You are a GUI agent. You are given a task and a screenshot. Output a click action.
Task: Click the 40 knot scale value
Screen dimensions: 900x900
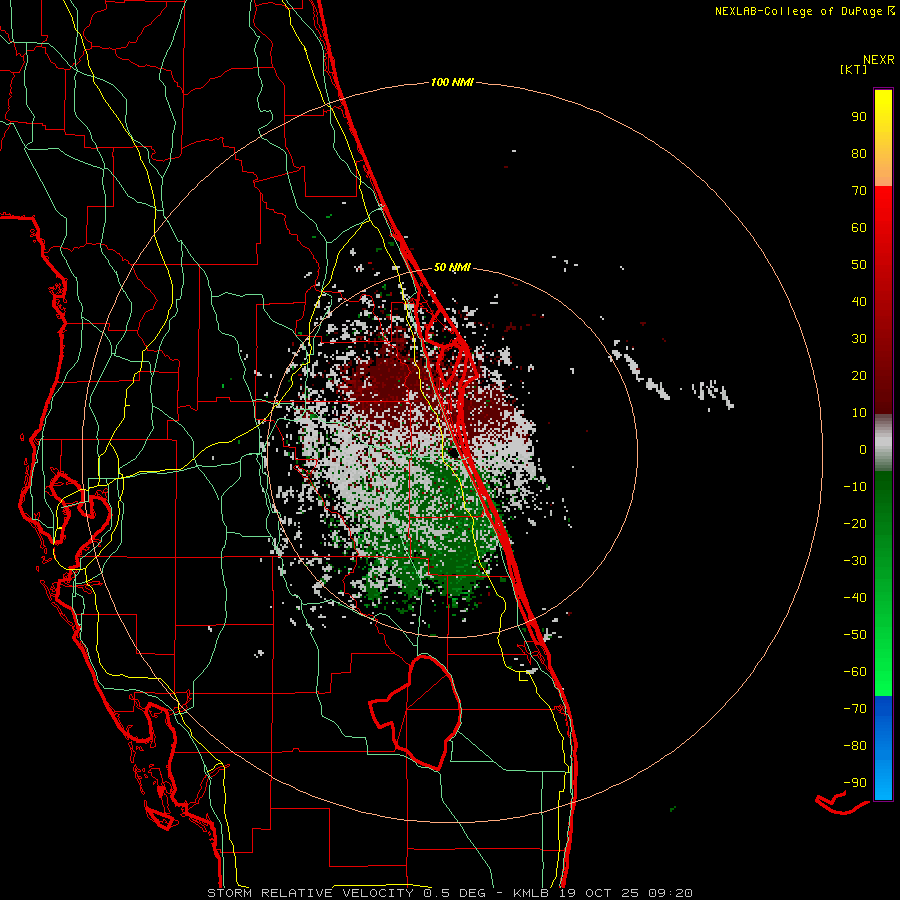[859, 302]
